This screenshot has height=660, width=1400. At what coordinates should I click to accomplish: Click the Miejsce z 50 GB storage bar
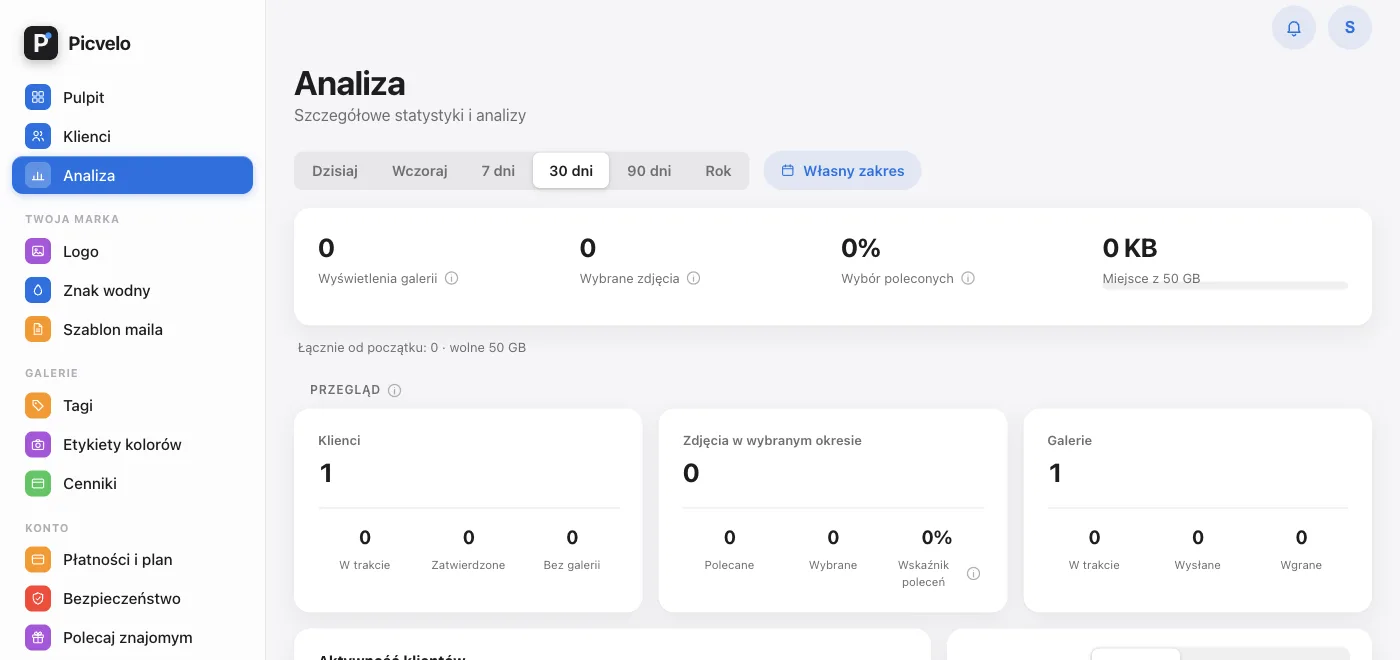(1225, 286)
